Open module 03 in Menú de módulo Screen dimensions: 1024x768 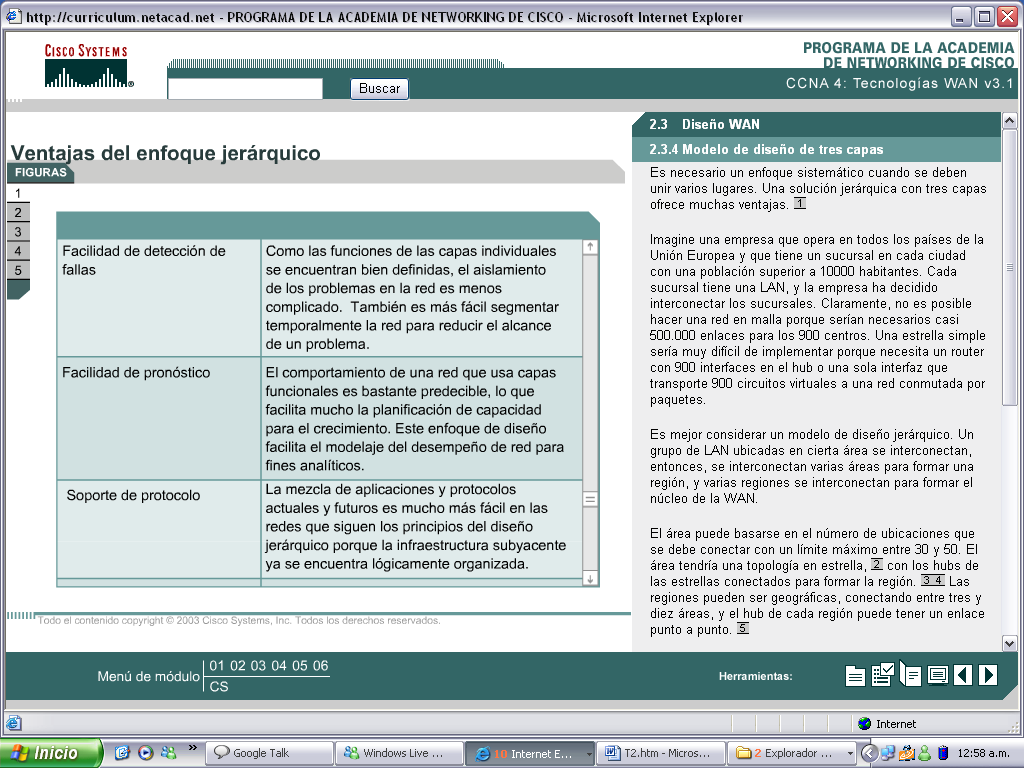[x=259, y=665]
